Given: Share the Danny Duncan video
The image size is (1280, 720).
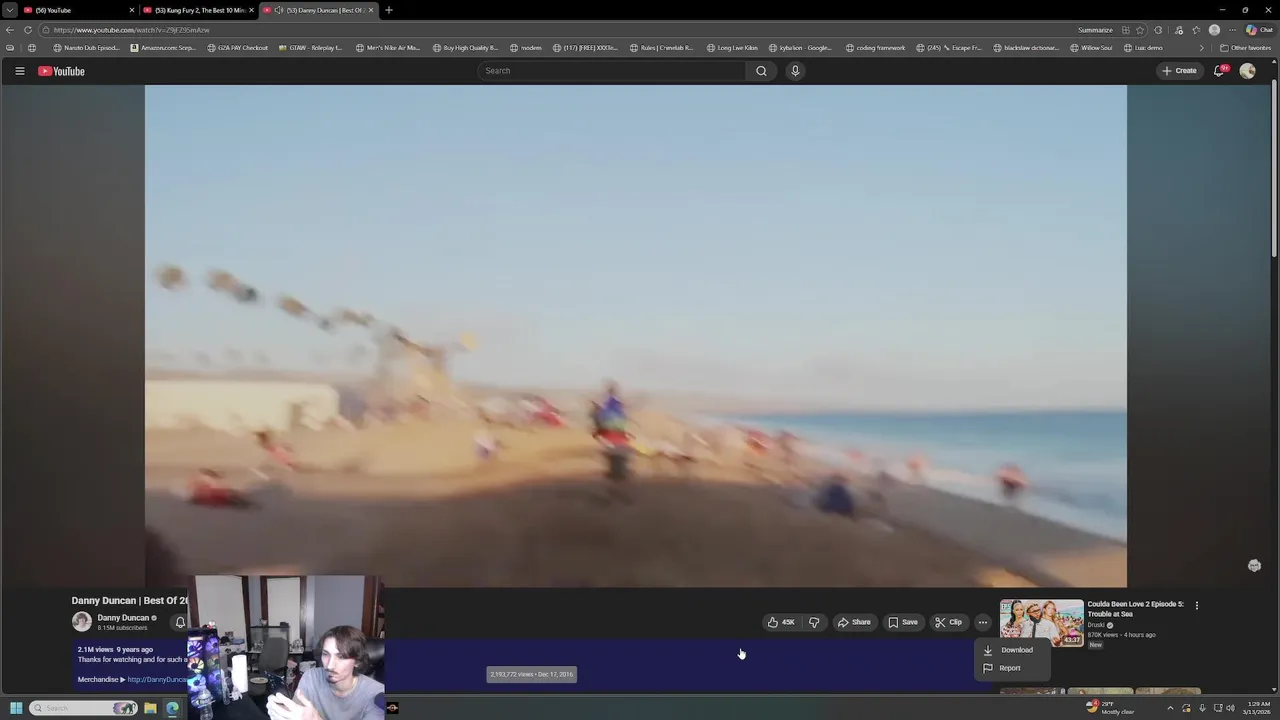Looking at the screenshot, I should click(x=854, y=622).
